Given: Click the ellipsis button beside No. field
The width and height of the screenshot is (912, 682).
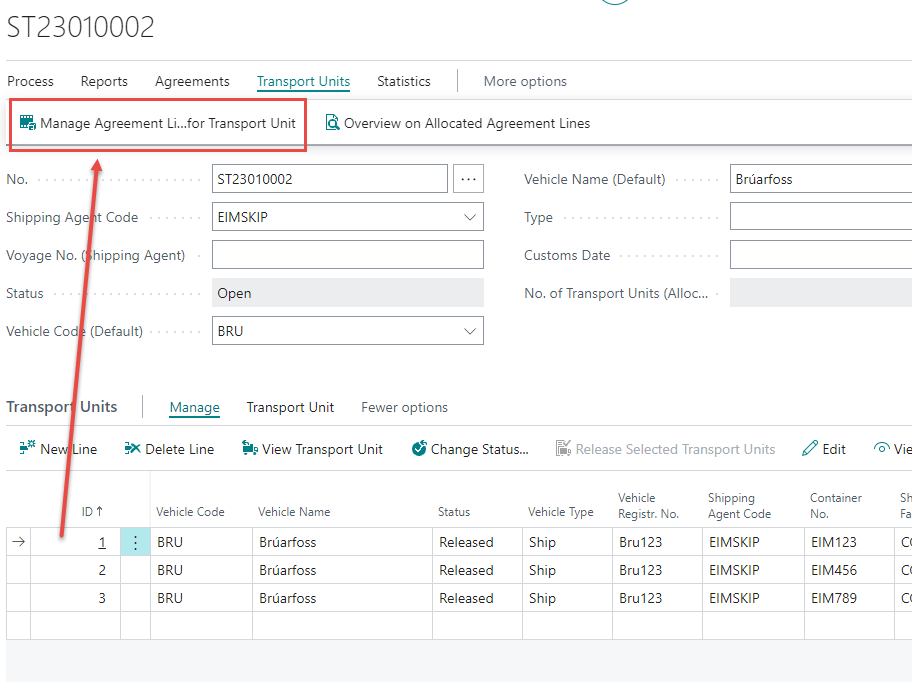Looking at the screenshot, I should [x=468, y=179].
